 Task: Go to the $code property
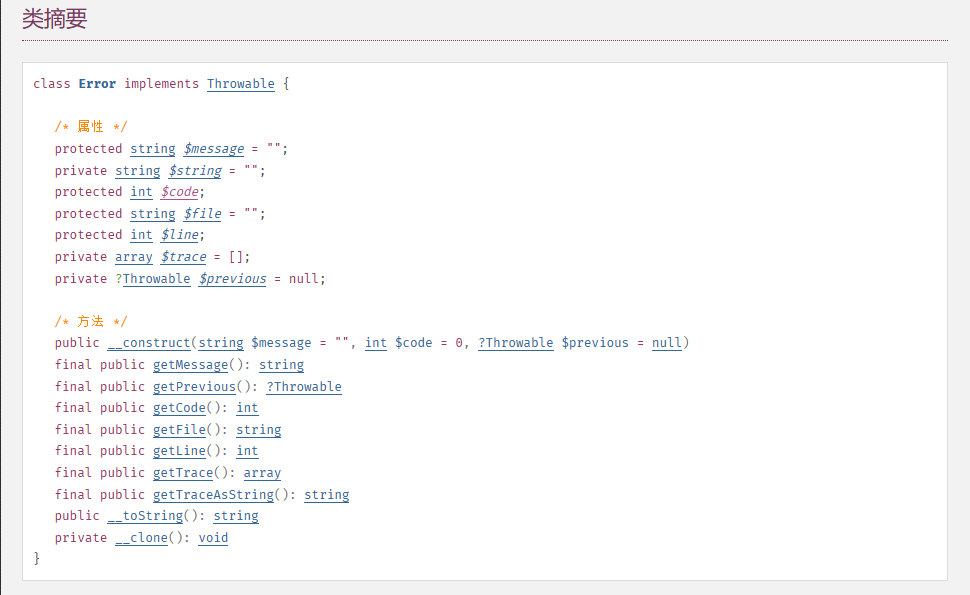pyautogui.click(x=180, y=192)
